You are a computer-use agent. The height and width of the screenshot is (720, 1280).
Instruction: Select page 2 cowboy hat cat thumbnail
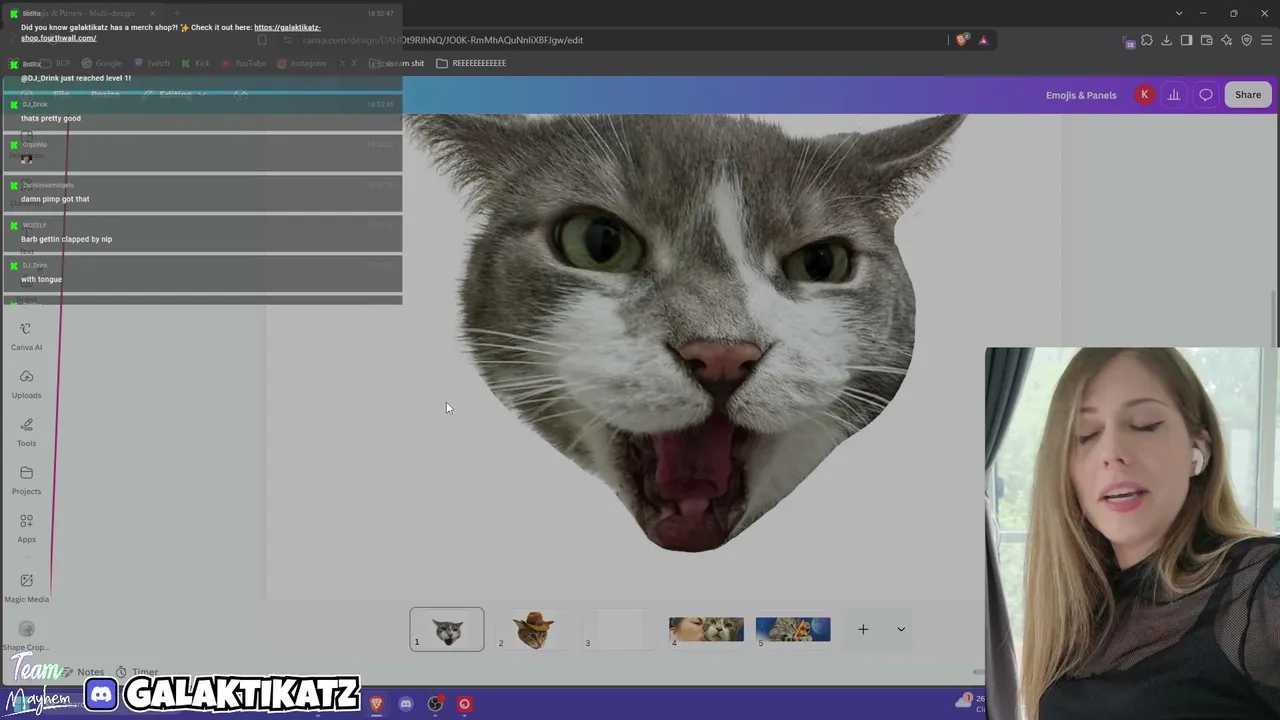(x=533, y=629)
